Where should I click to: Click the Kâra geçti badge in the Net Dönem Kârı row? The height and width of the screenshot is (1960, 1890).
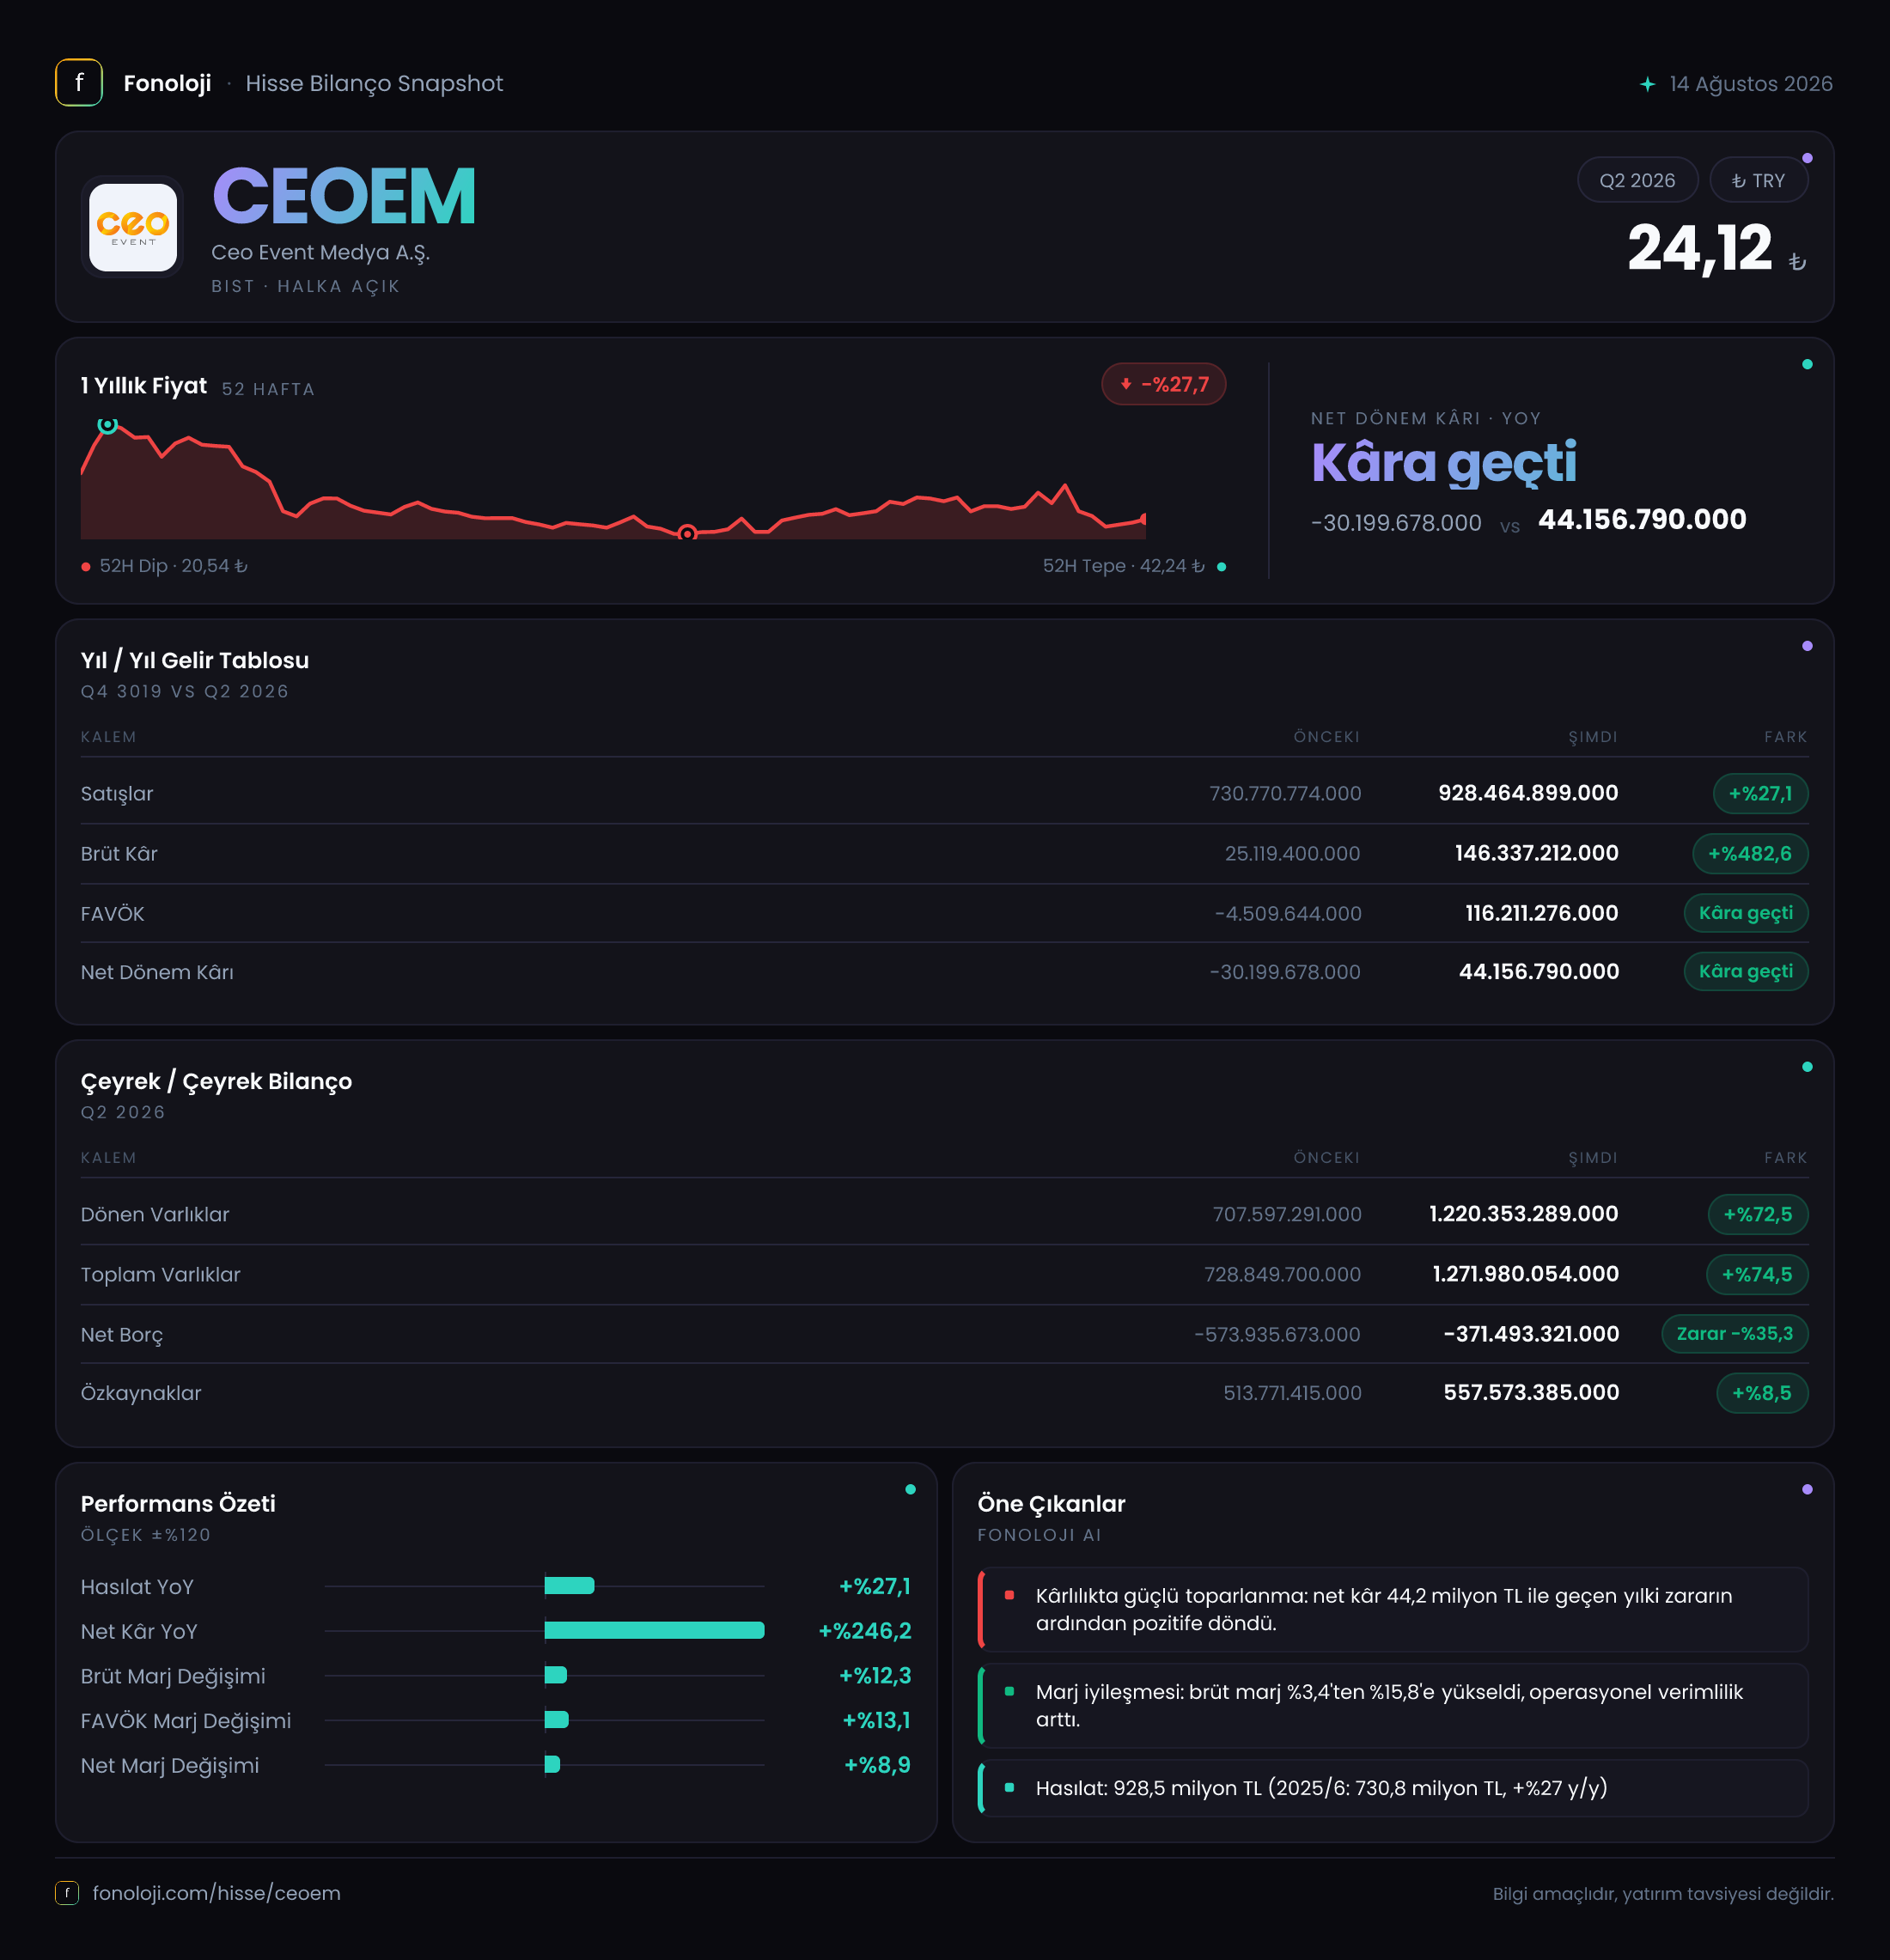tap(1745, 971)
